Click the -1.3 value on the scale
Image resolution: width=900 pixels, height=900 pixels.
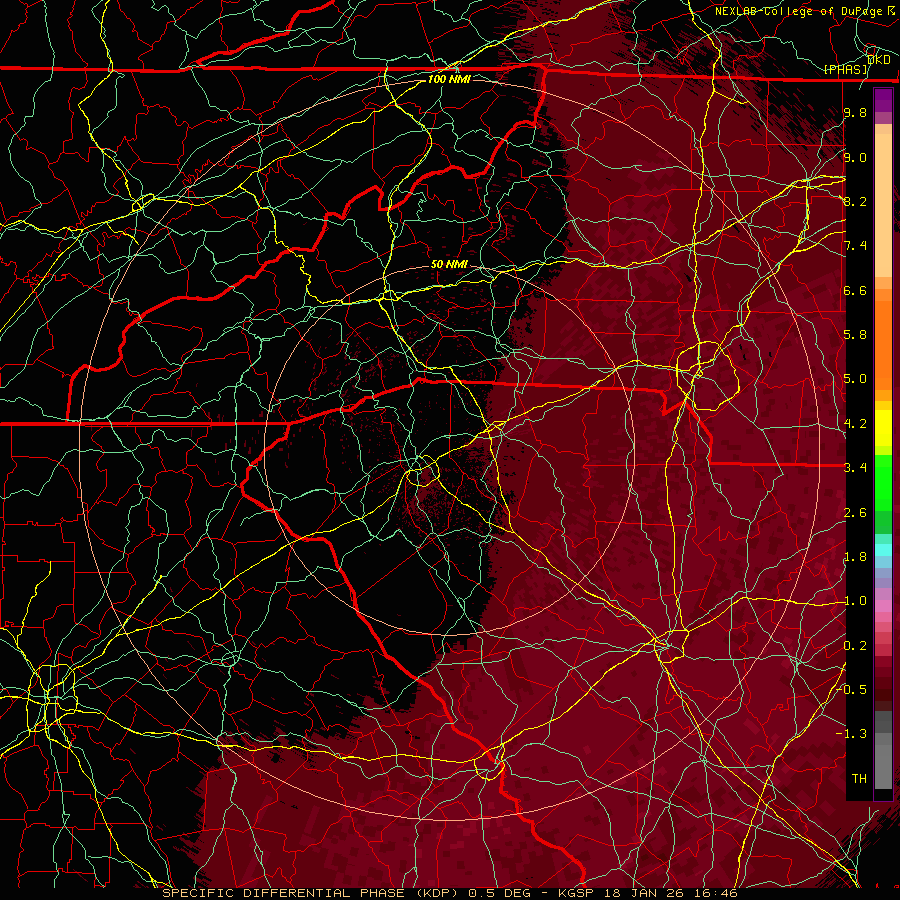[852, 734]
